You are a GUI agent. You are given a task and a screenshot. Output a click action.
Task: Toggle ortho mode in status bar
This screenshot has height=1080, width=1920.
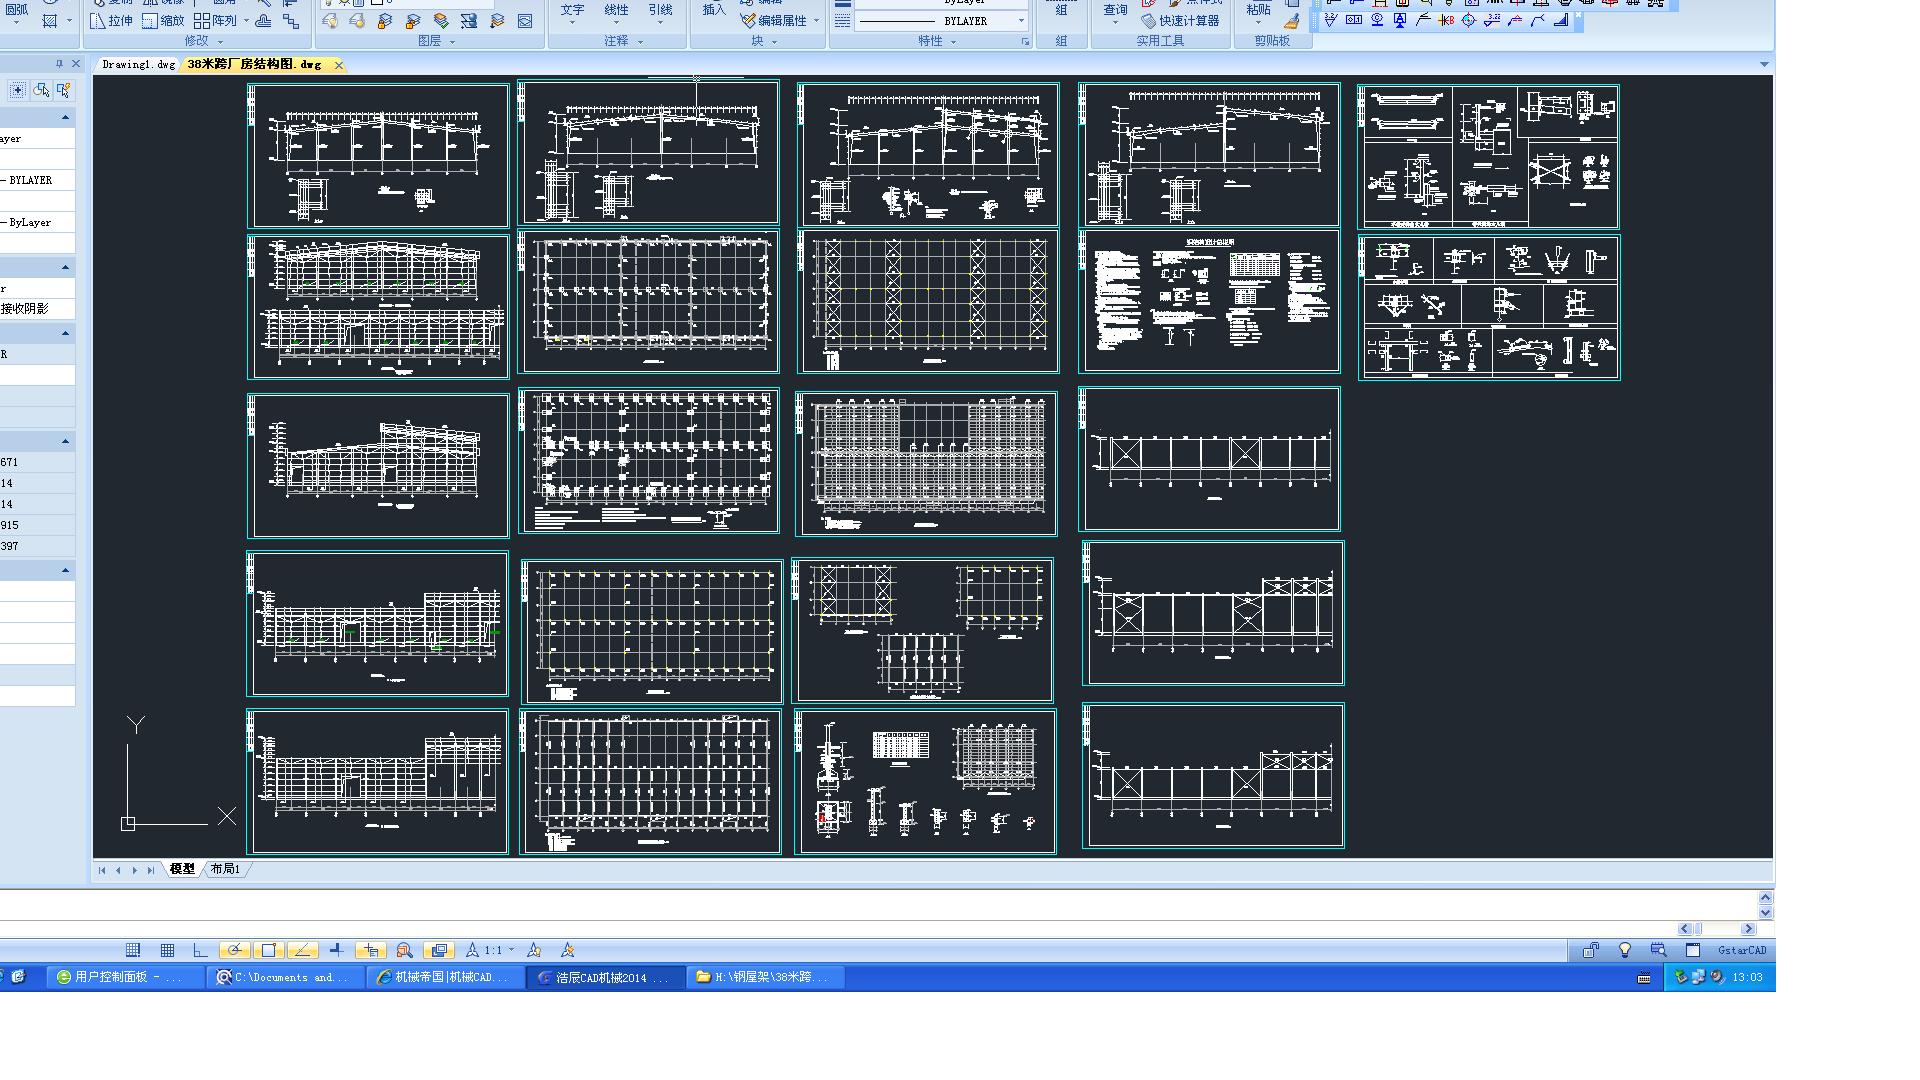point(200,950)
